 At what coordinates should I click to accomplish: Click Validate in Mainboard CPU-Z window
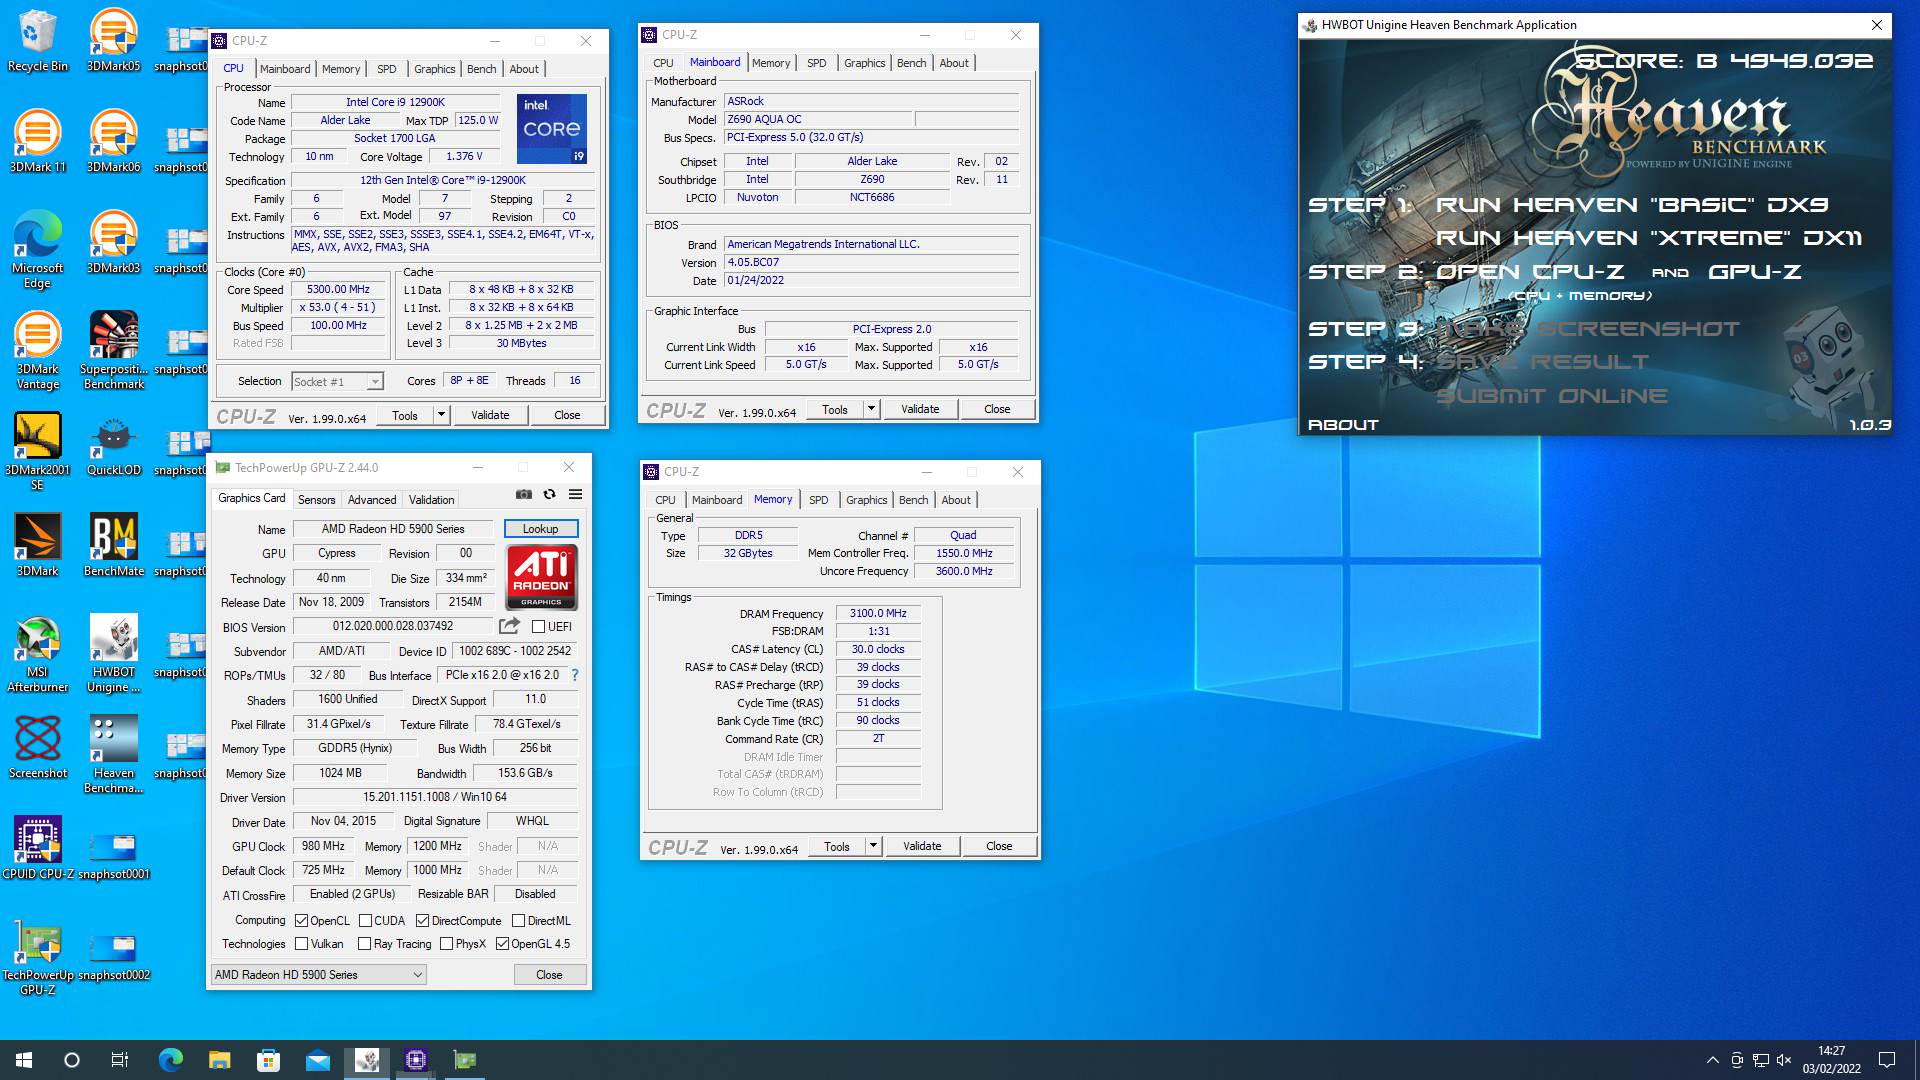[920, 409]
